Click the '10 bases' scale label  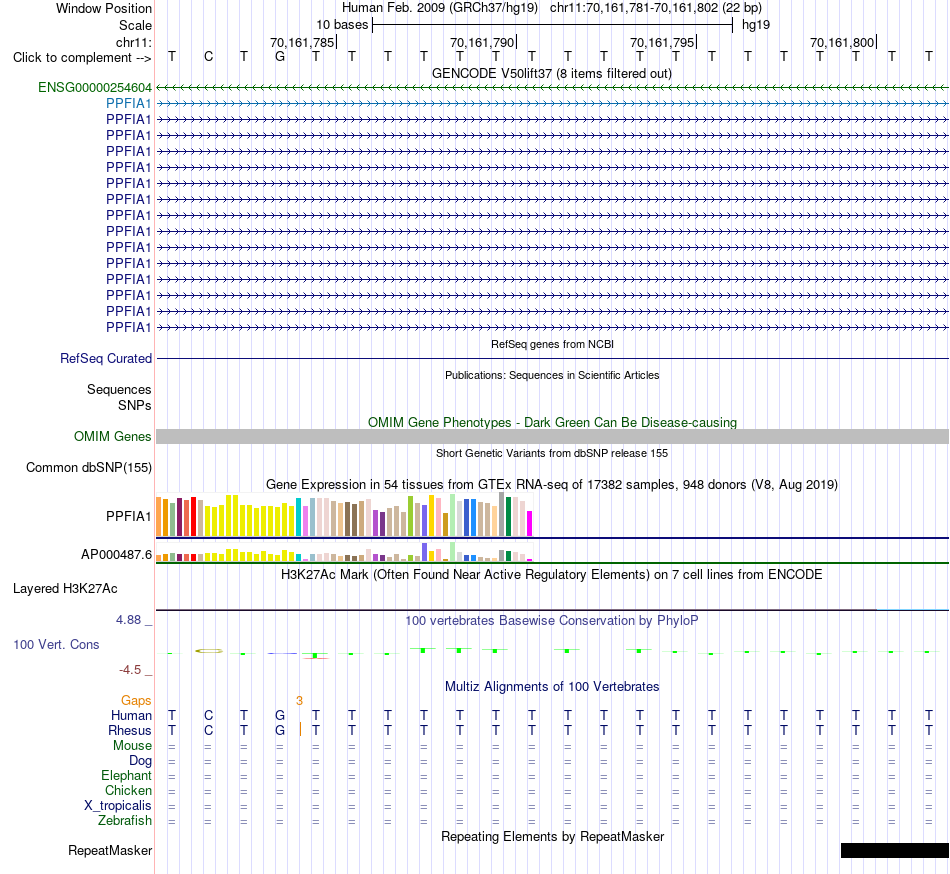click(x=342, y=25)
